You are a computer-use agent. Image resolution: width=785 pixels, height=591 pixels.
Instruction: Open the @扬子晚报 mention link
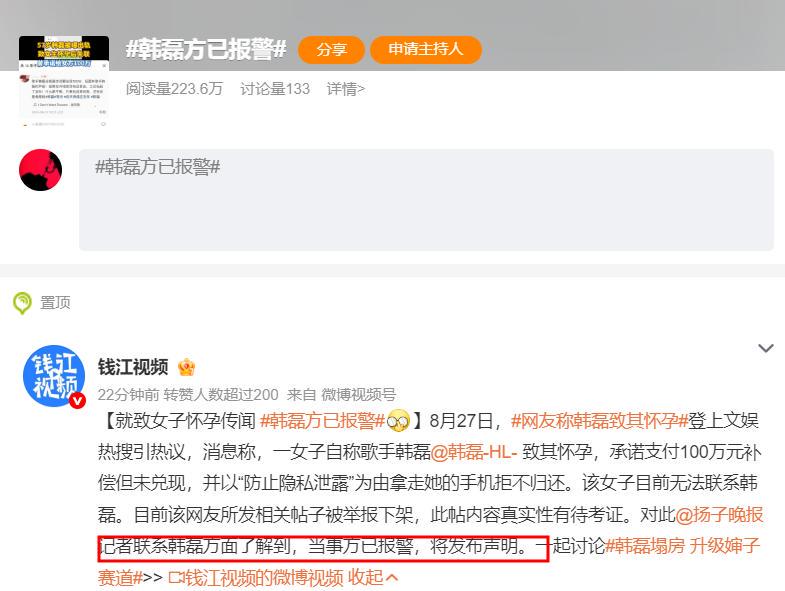(x=719, y=515)
